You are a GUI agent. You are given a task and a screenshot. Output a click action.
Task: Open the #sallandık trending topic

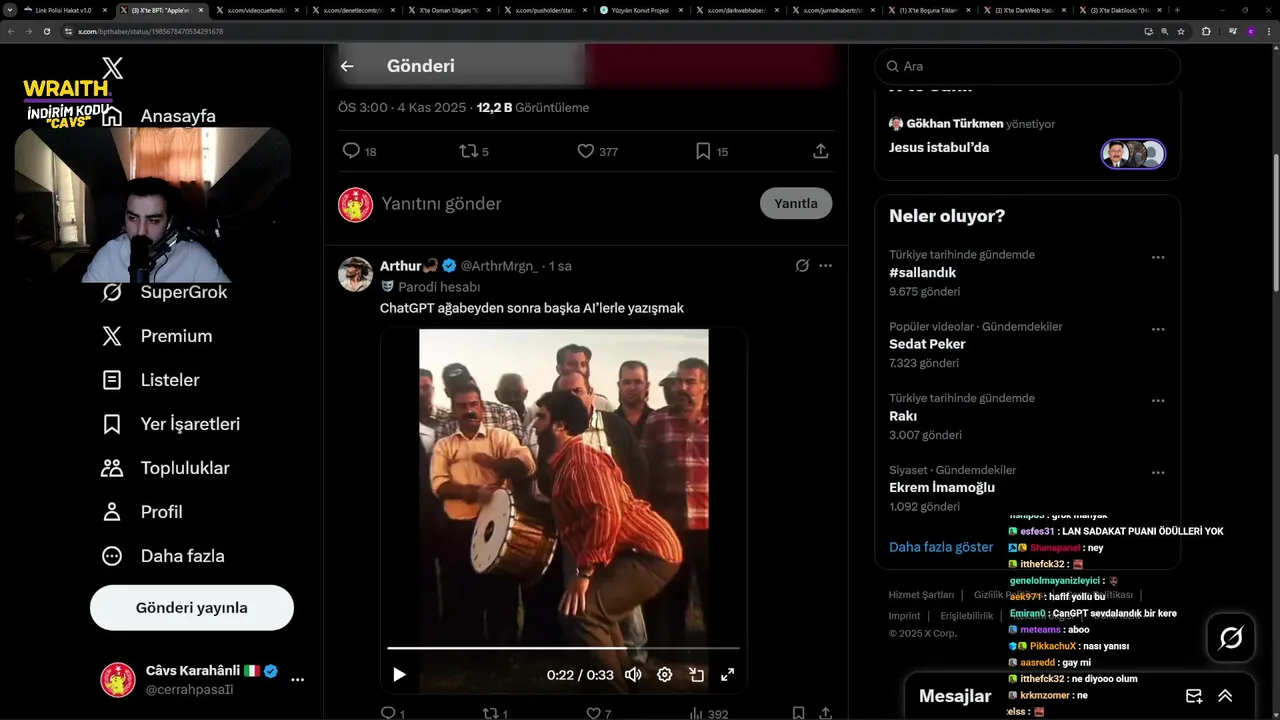(923, 272)
